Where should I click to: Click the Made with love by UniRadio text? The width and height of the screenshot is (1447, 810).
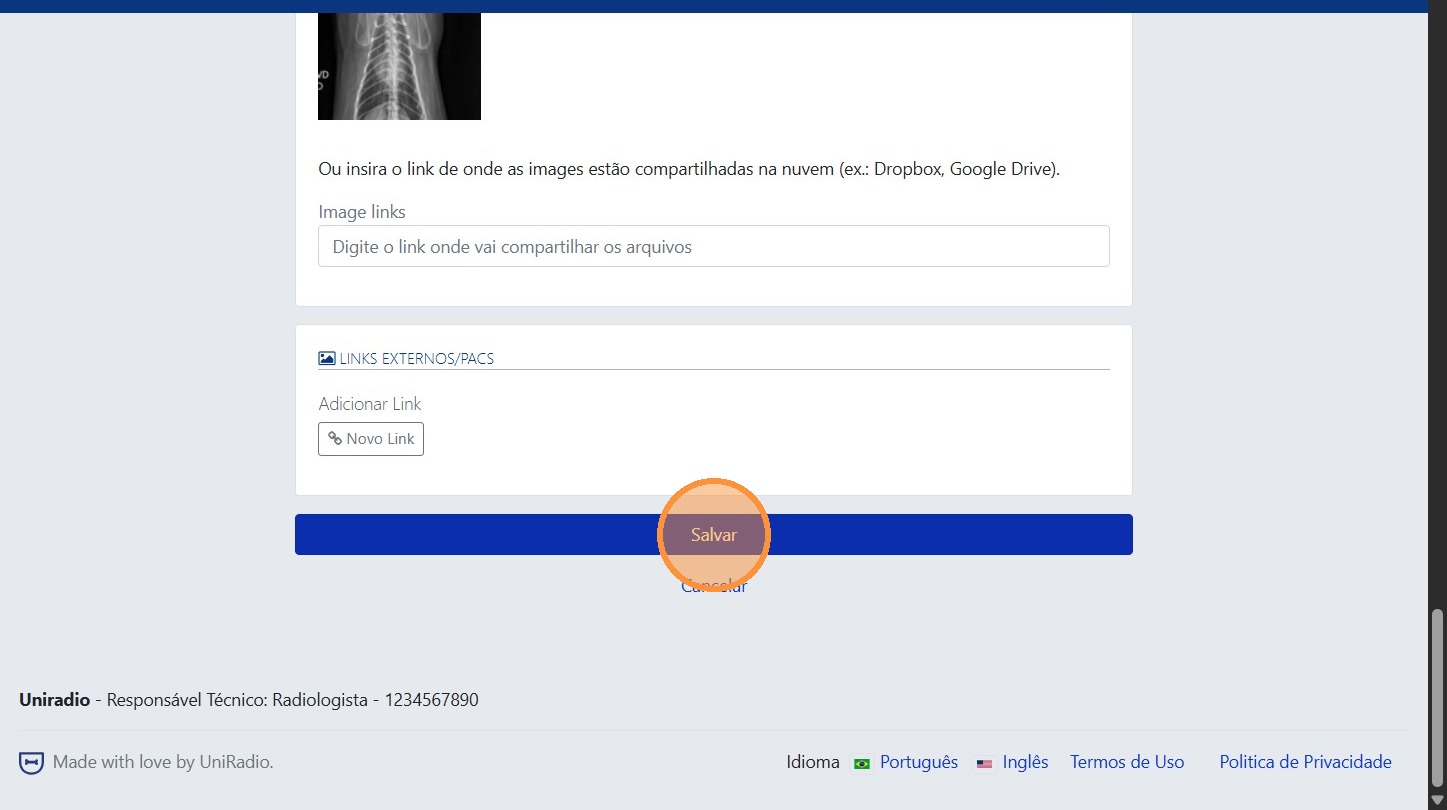click(x=163, y=762)
